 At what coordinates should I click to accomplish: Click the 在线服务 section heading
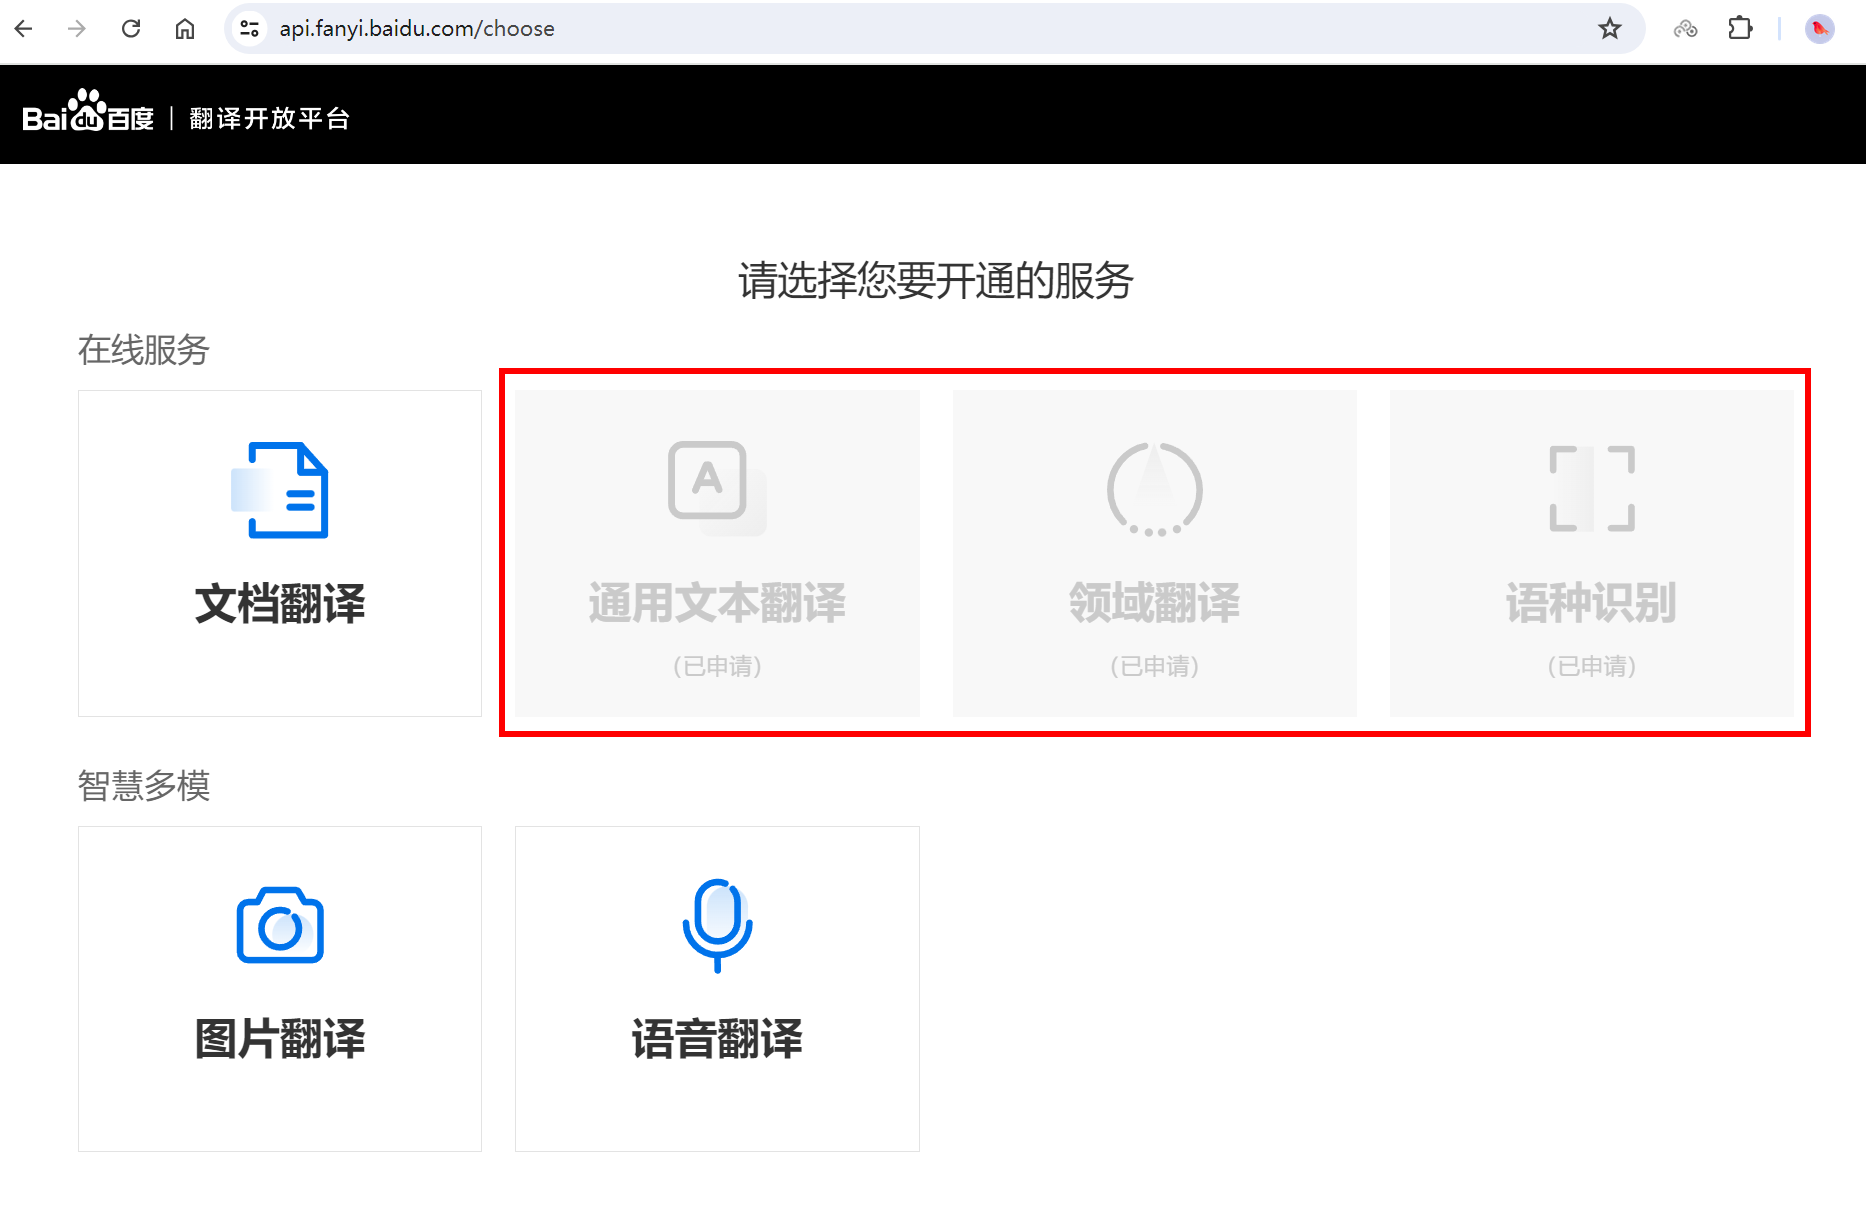[144, 350]
